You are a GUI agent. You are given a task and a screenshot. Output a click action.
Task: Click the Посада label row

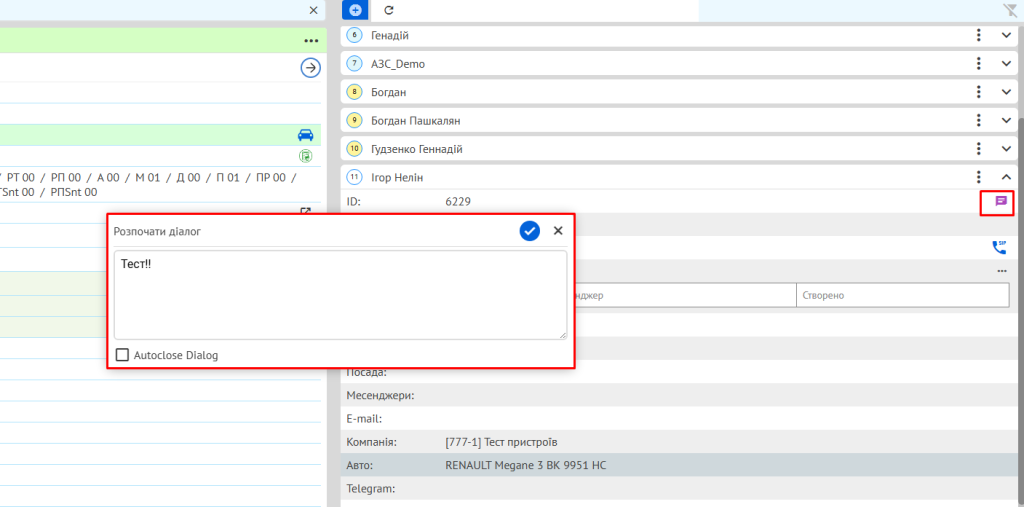click(679, 372)
